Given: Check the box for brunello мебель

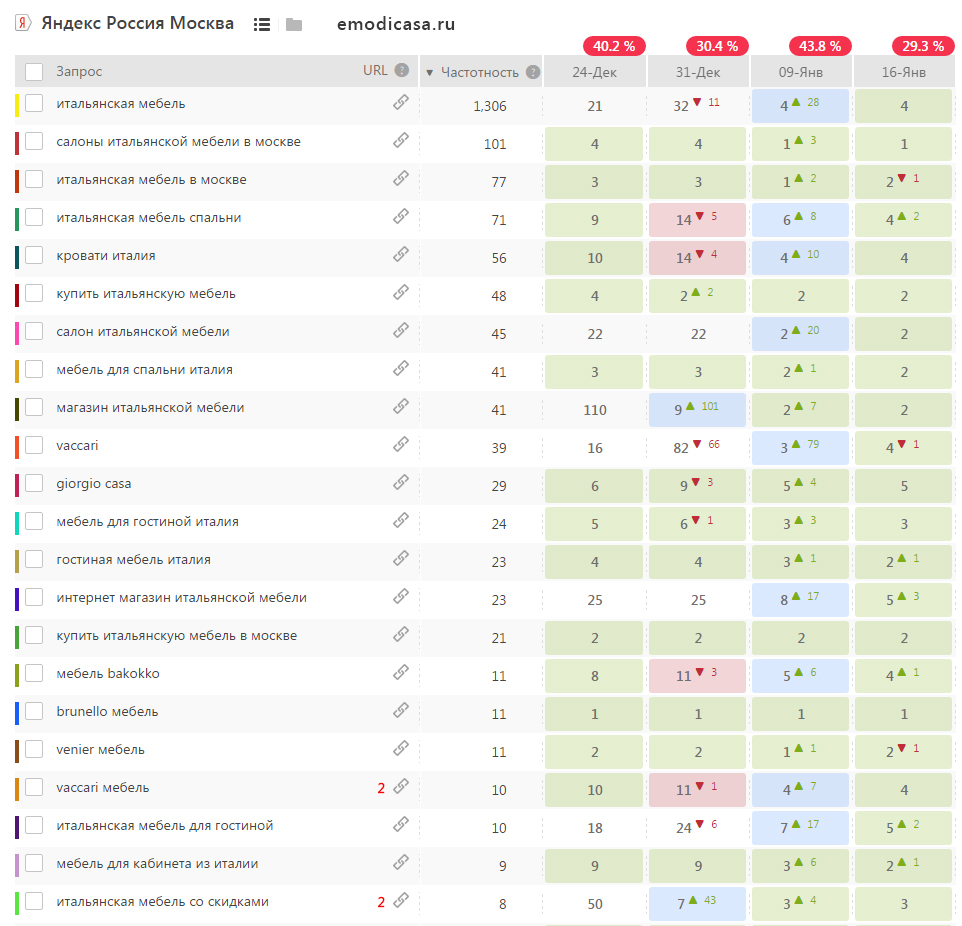Looking at the screenshot, I should click(34, 712).
